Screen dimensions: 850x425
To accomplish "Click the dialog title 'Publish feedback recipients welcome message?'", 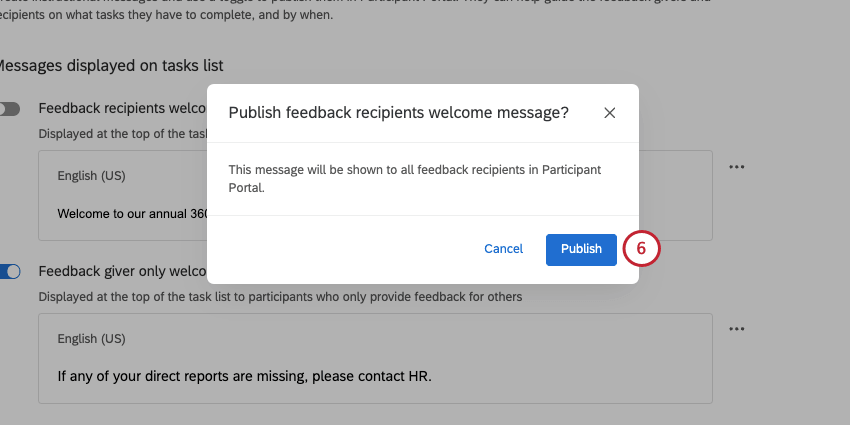I will [399, 113].
